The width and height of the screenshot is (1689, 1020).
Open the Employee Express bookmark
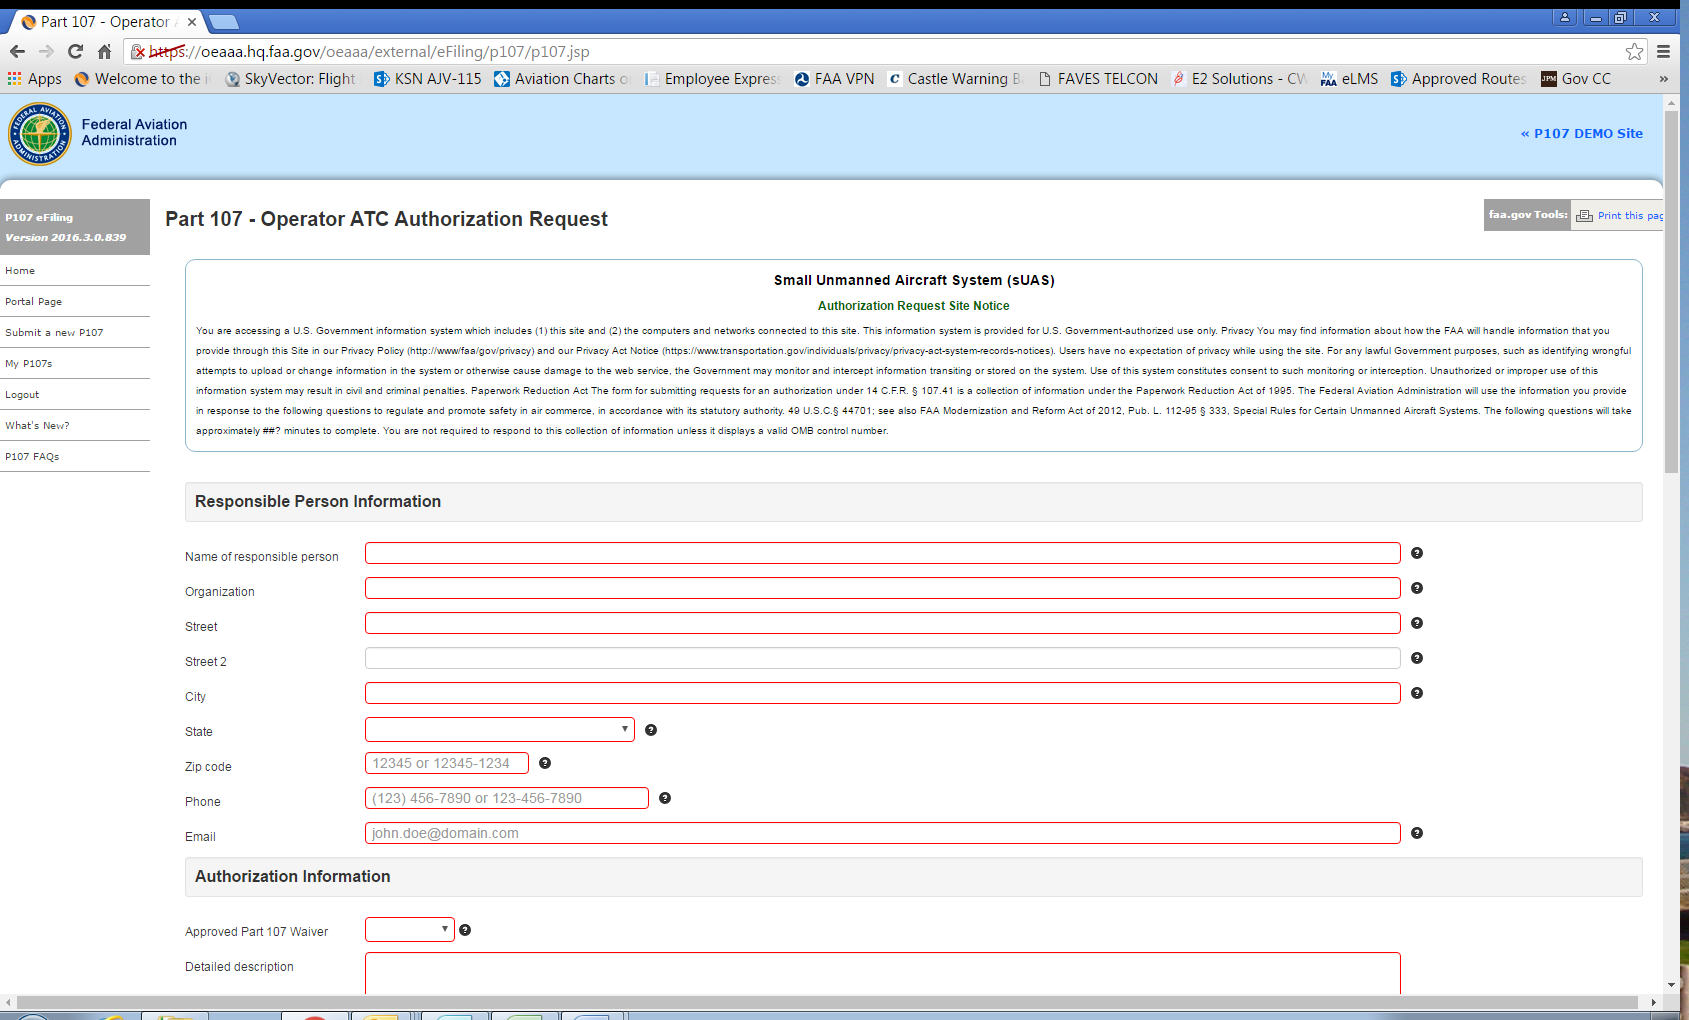(x=713, y=79)
